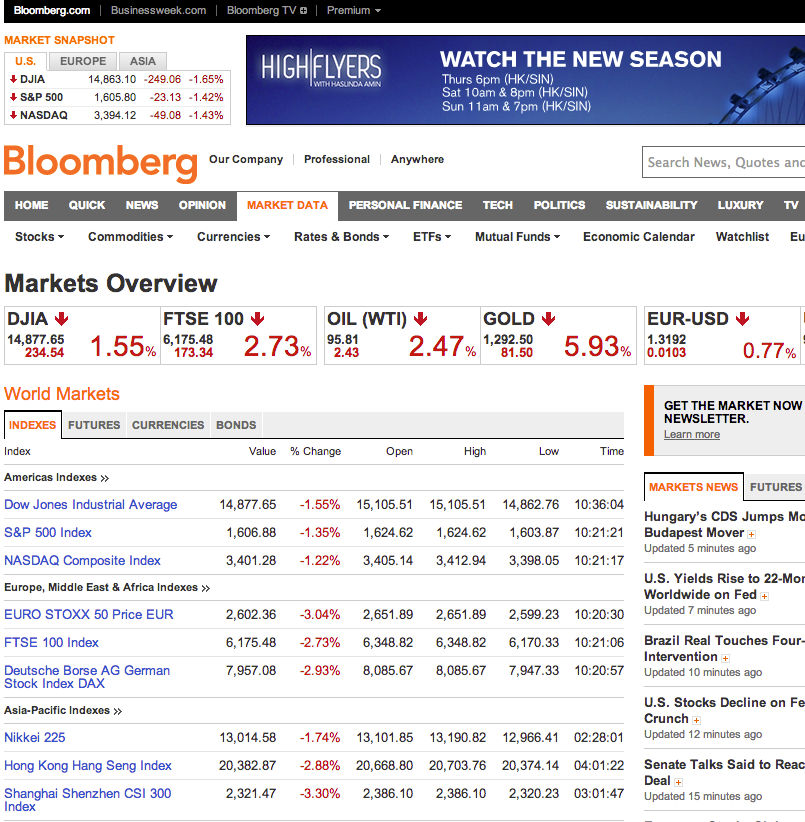Open the BONDS tab in World Markets

[x=236, y=425]
